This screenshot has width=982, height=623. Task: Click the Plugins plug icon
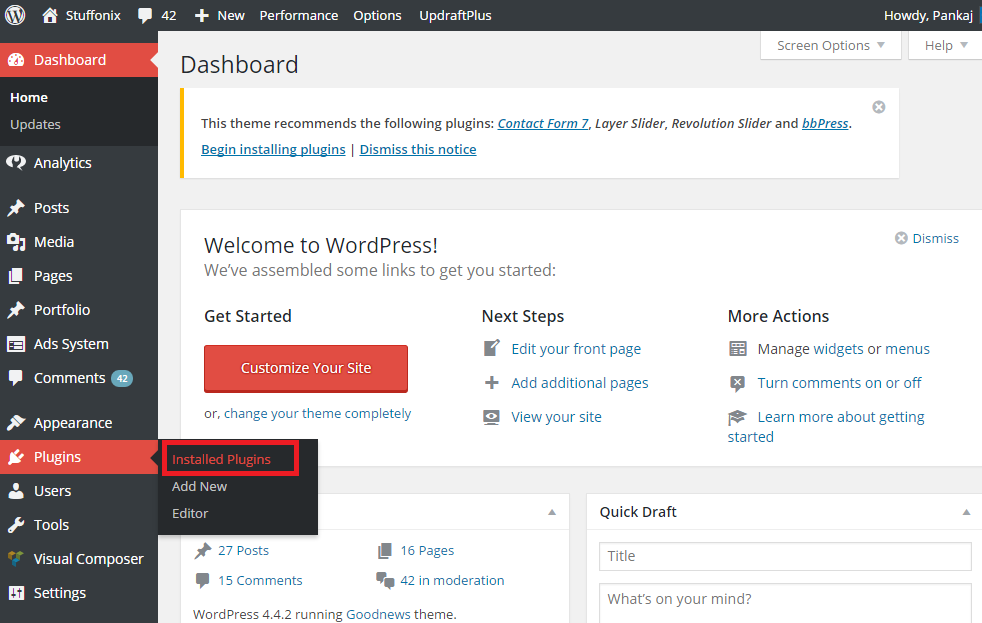coord(16,457)
